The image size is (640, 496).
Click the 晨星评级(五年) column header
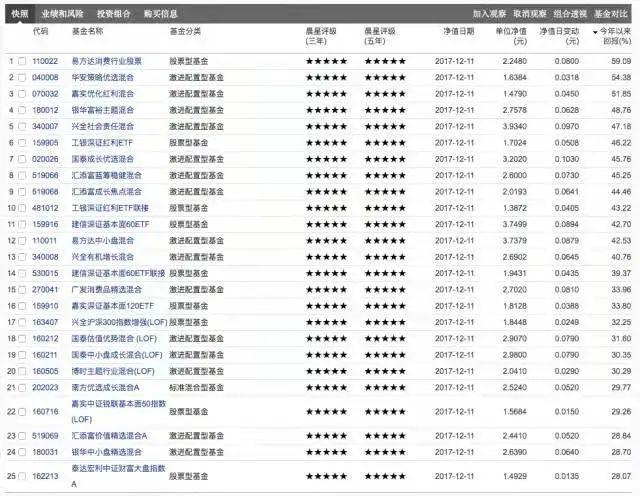[x=380, y=36]
